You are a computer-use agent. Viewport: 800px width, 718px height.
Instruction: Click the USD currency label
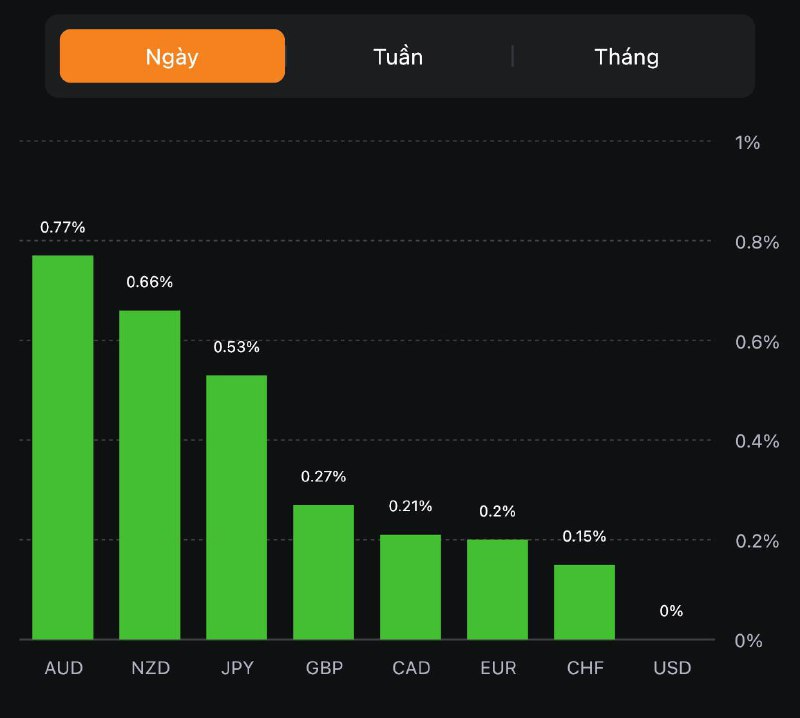(x=672, y=668)
